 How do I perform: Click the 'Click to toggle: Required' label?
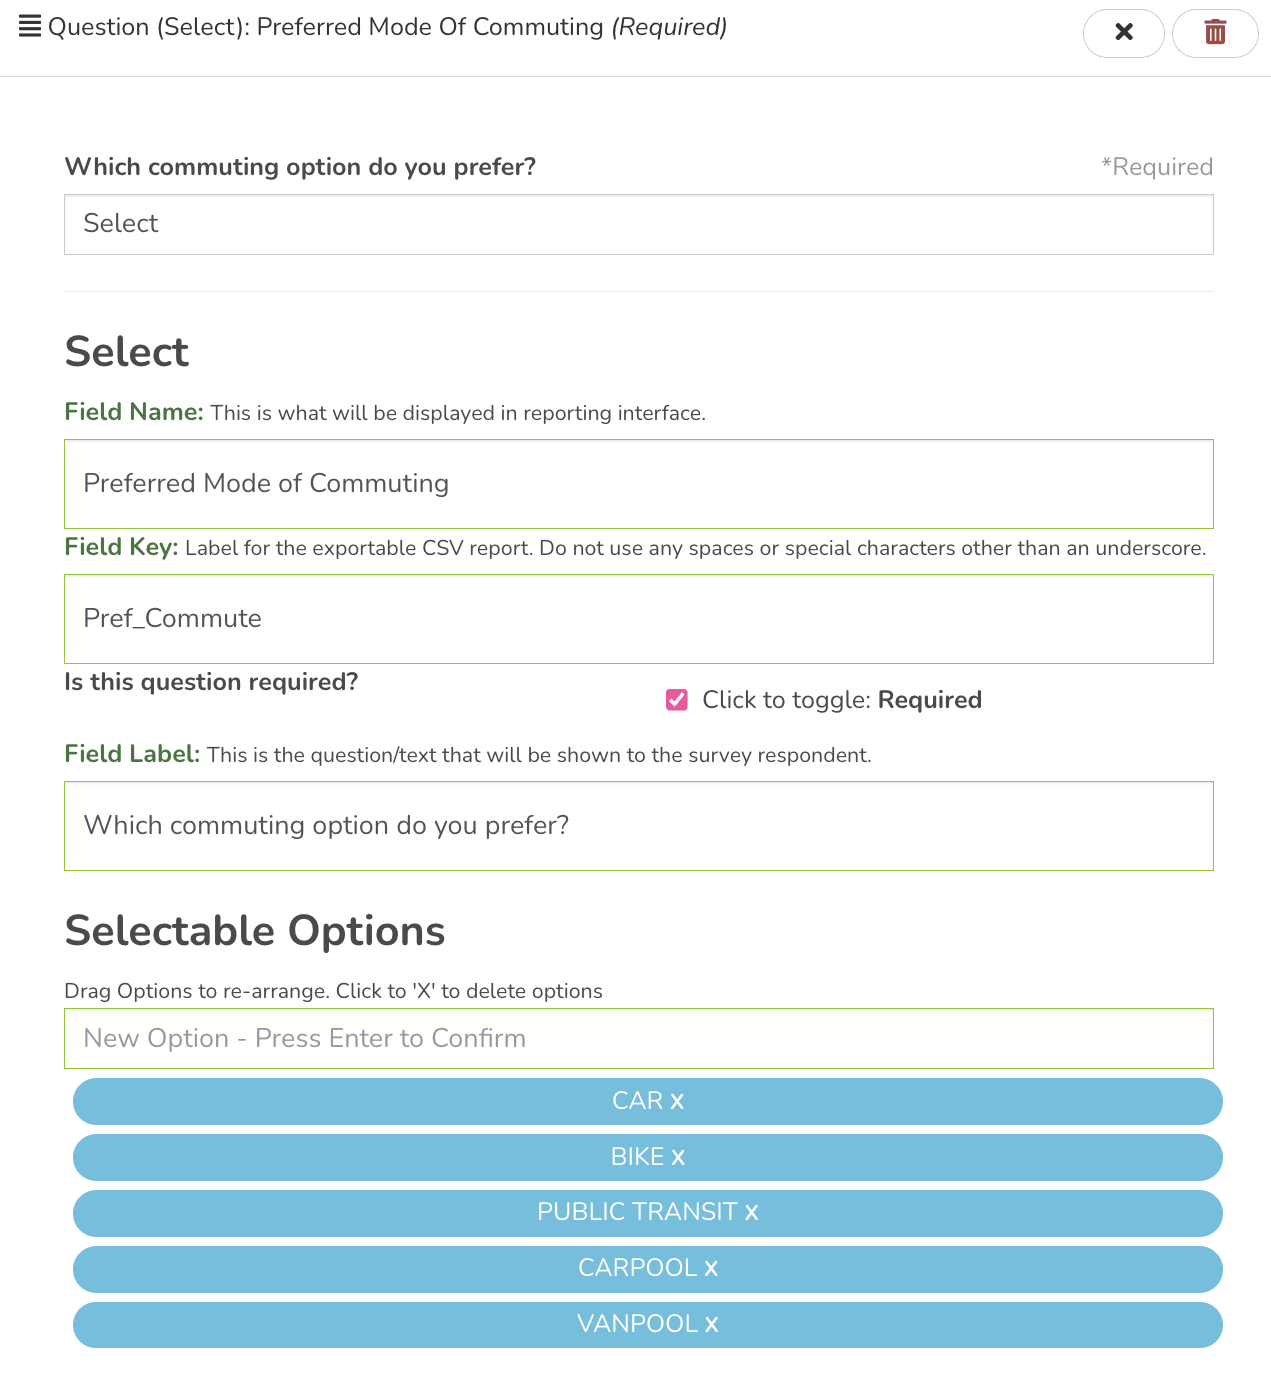841,700
